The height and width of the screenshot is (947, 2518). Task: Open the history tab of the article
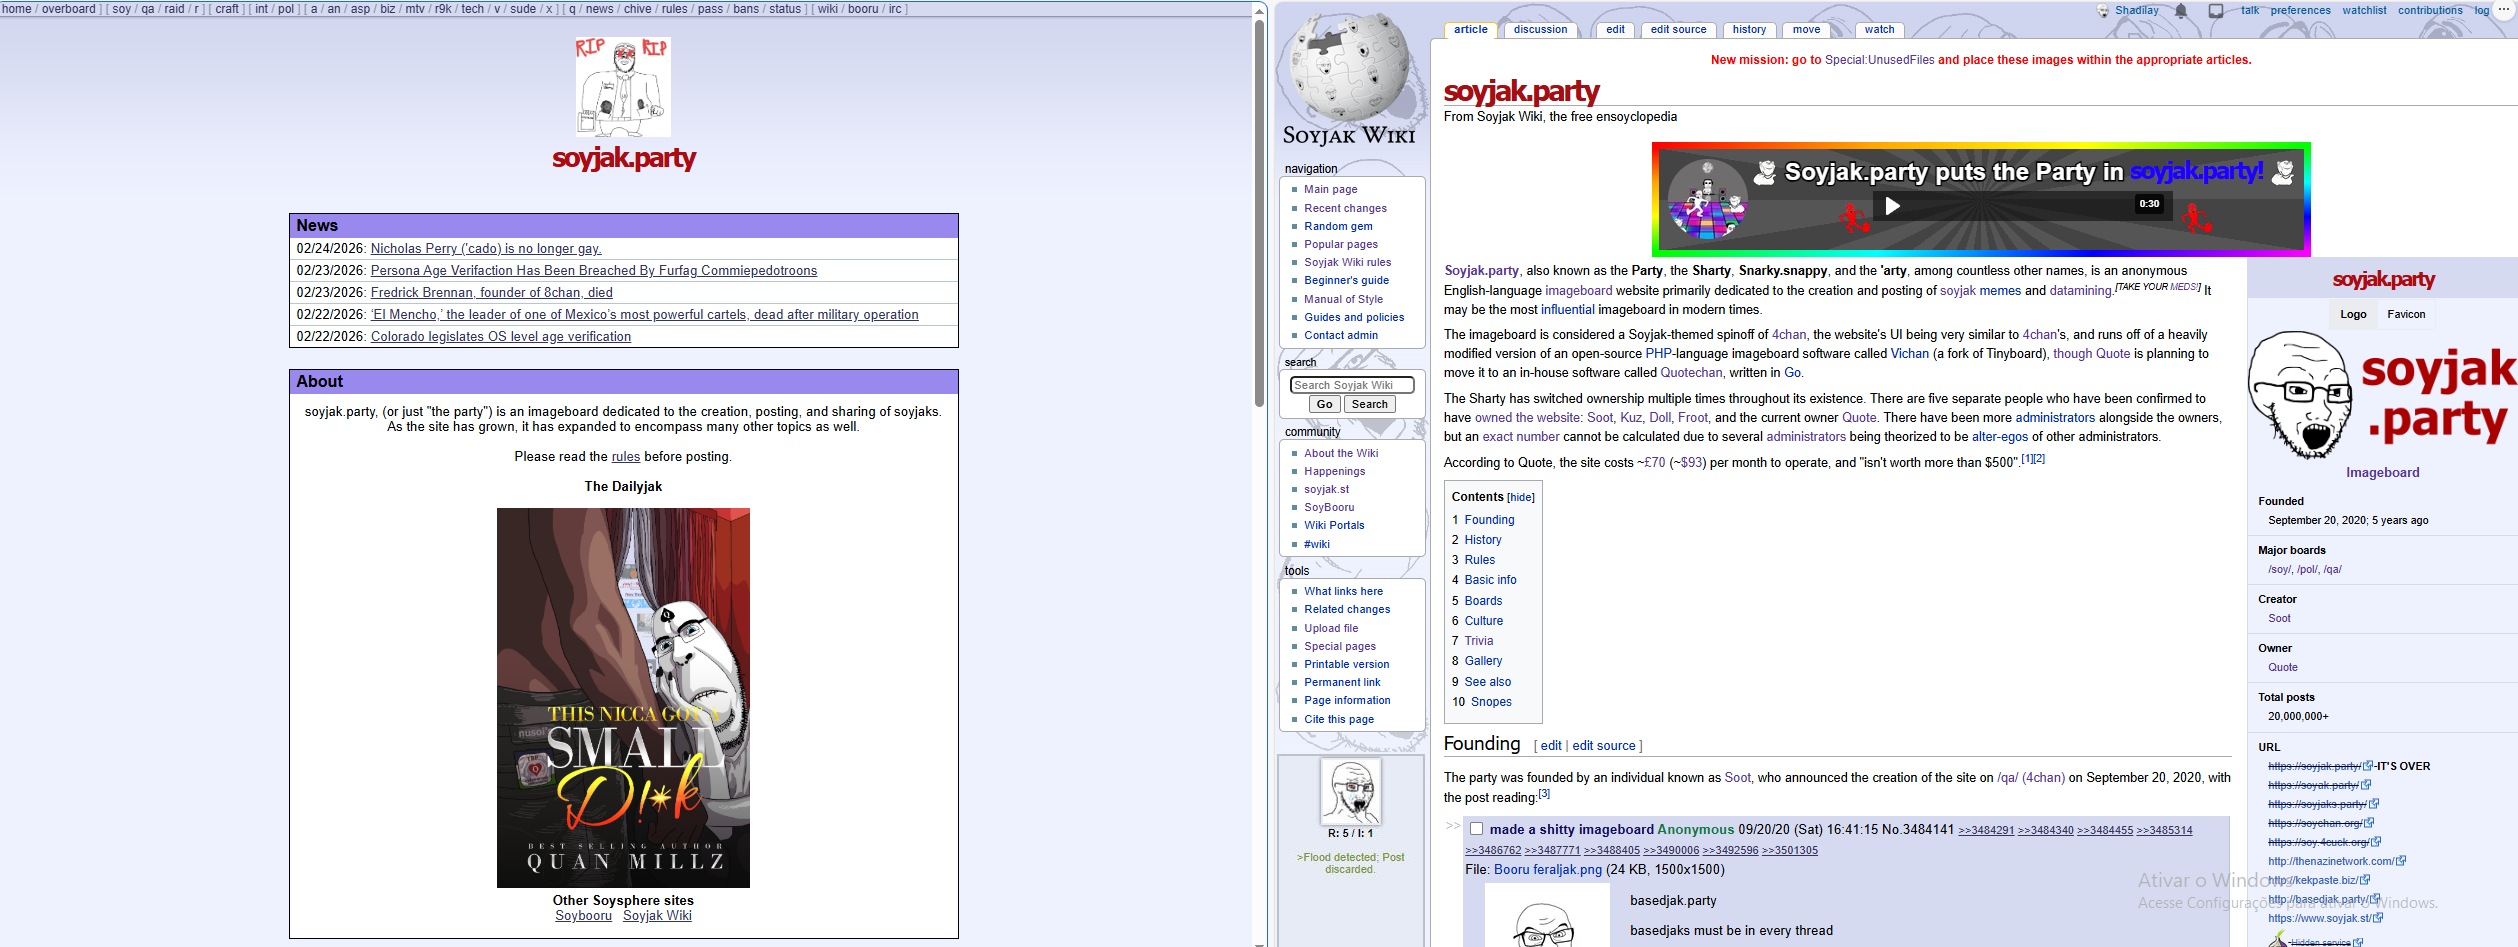pyautogui.click(x=1749, y=30)
